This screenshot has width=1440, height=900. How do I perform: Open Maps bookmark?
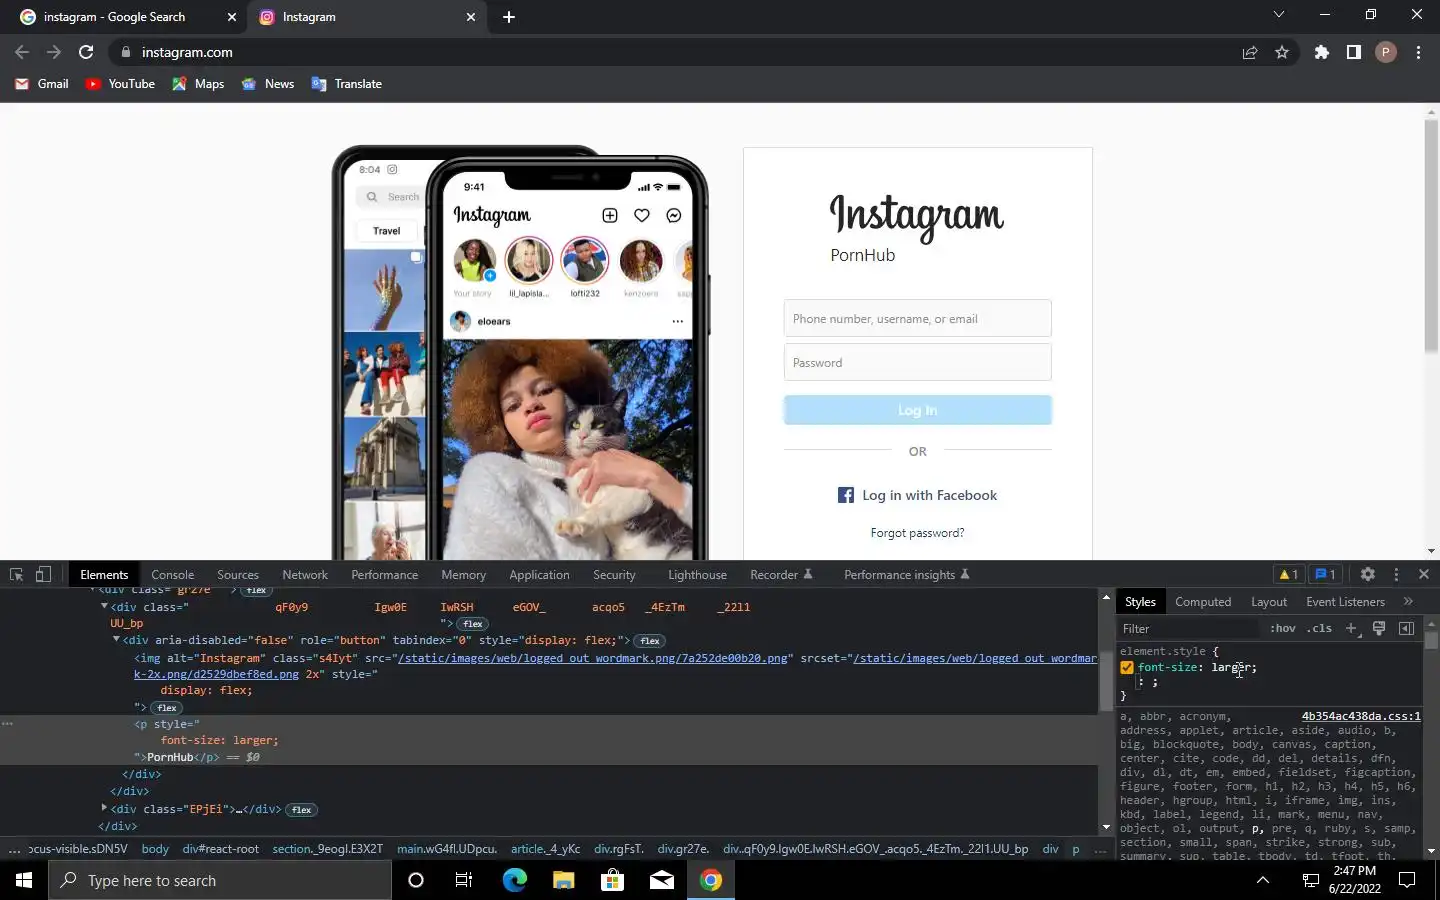pyautogui.click(x=198, y=84)
